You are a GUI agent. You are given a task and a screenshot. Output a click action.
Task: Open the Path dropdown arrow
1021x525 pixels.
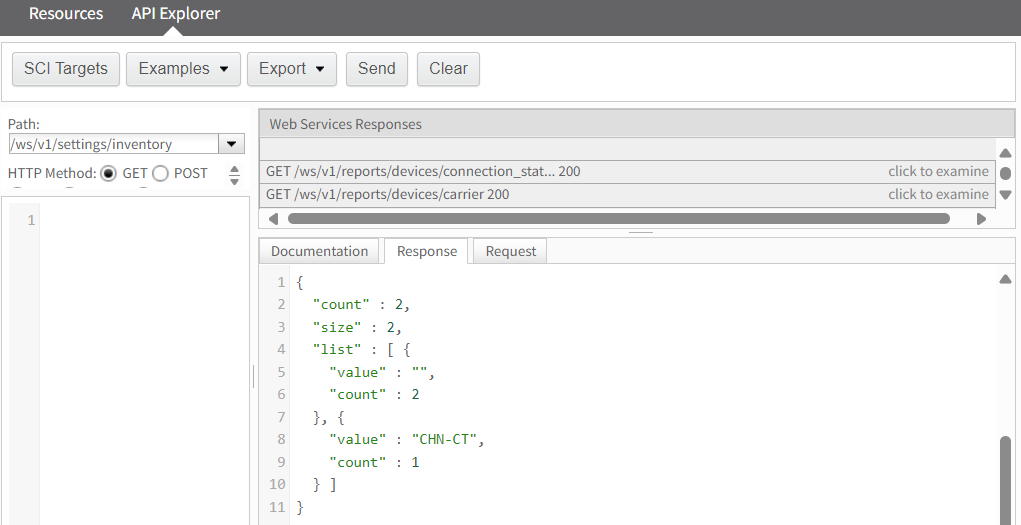(x=231, y=144)
